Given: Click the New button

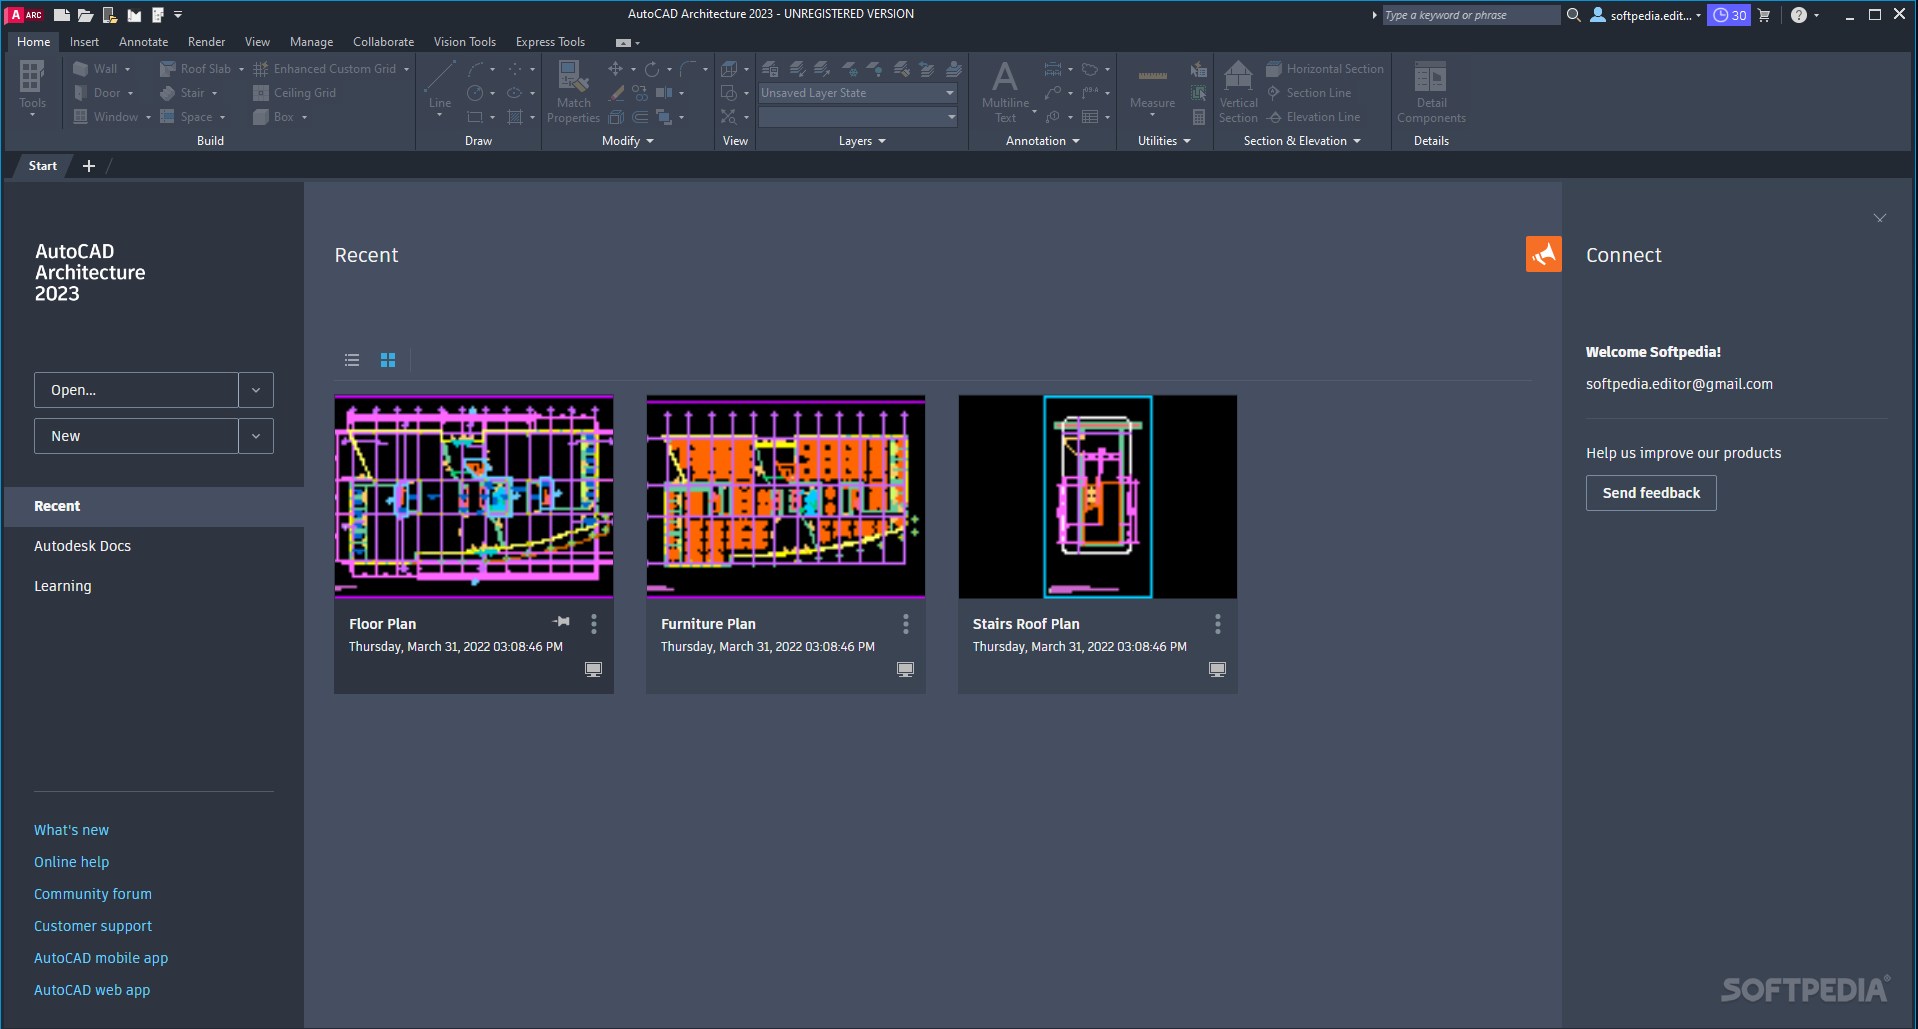Looking at the screenshot, I should pyautogui.click(x=136, y=436).
